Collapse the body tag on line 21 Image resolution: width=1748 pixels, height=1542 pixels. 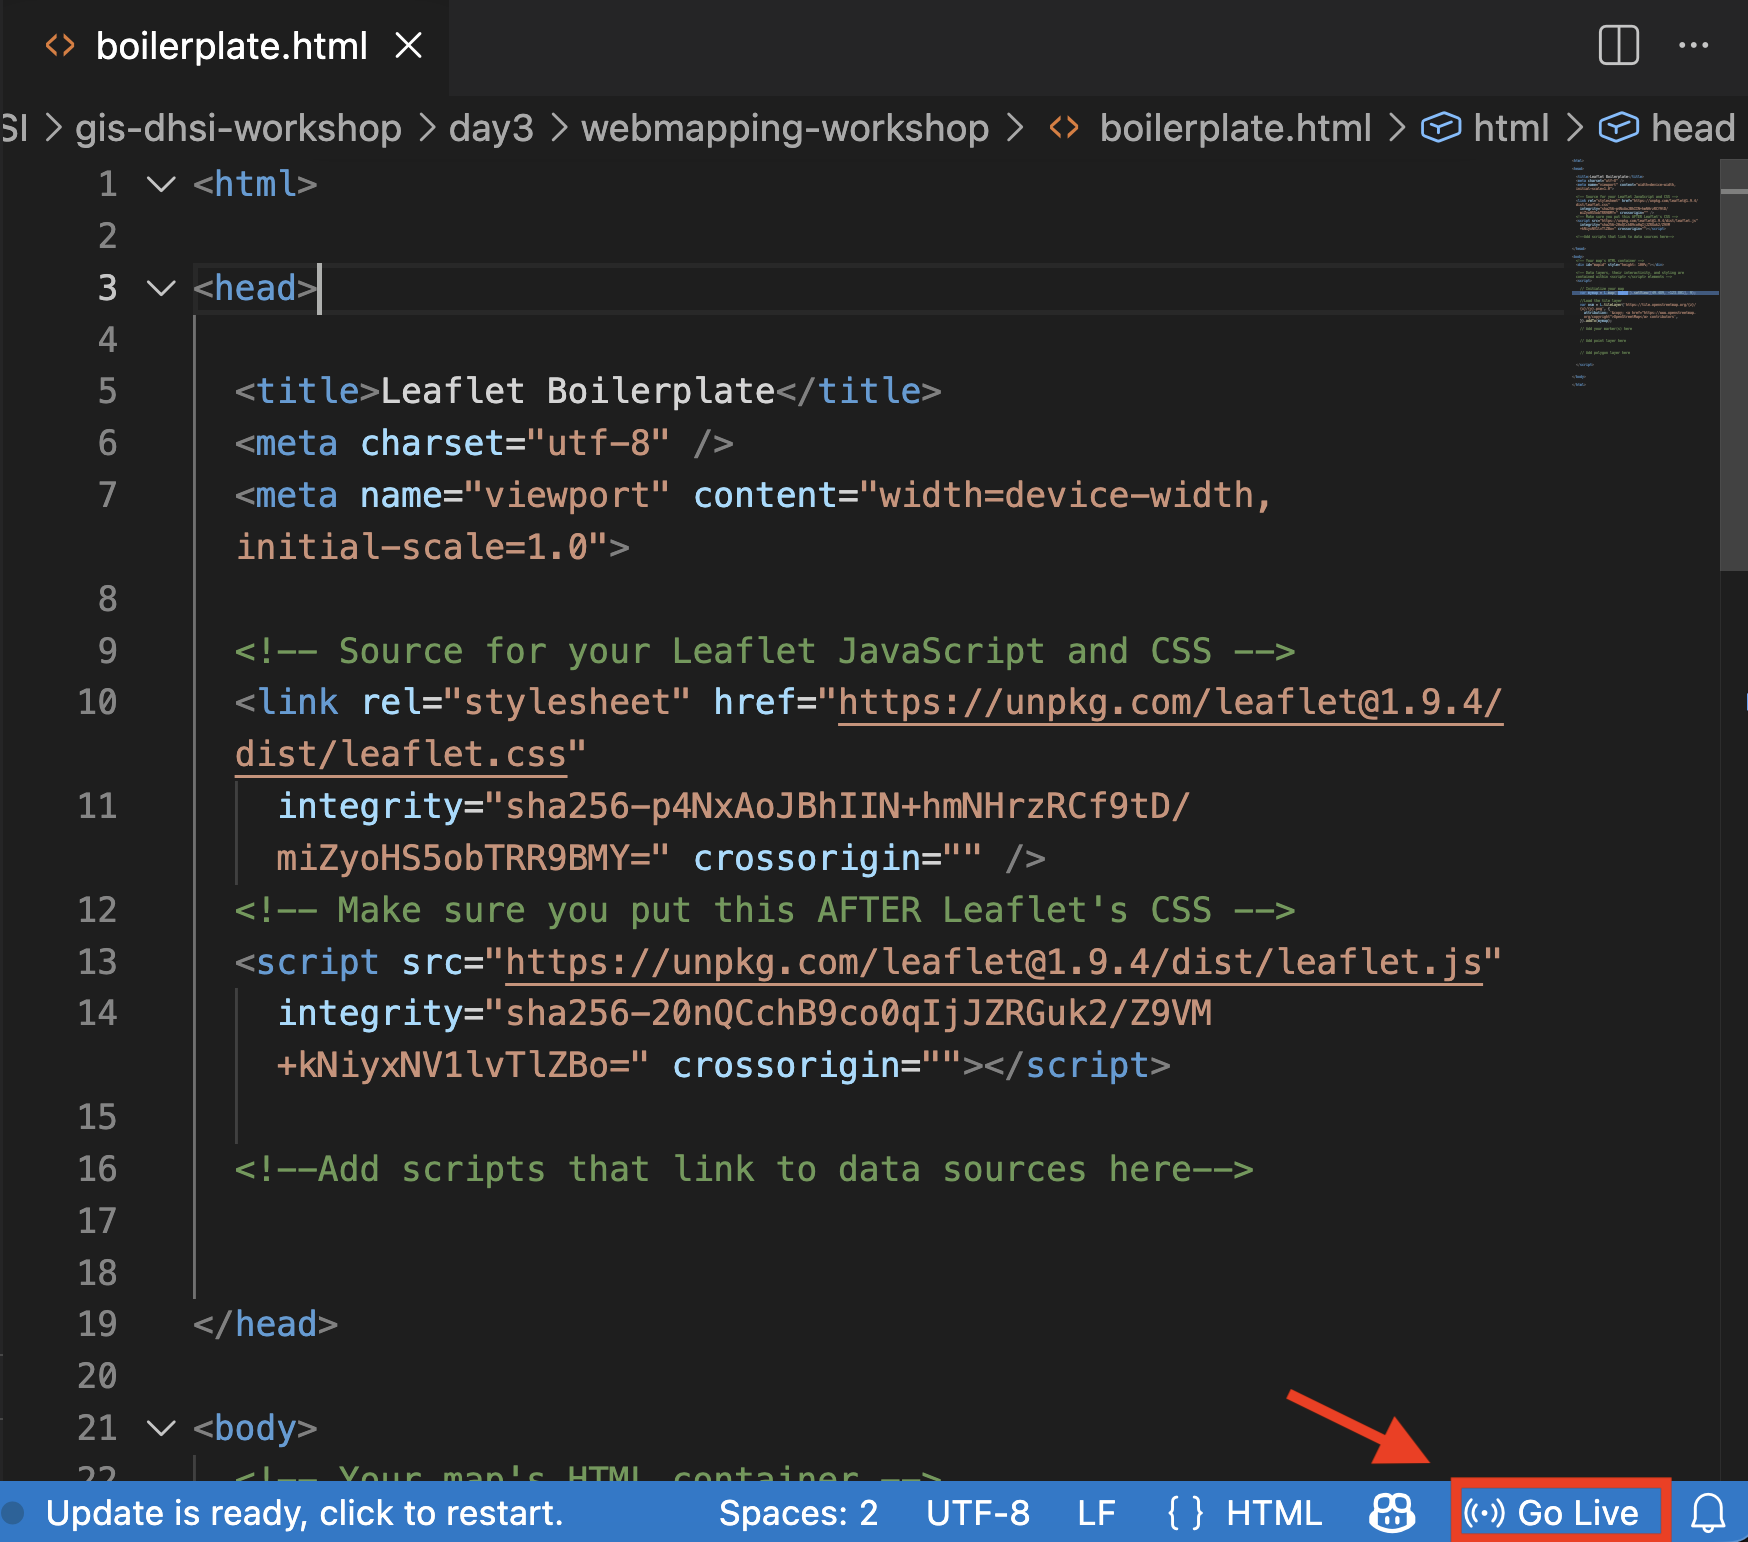click(x=161, y=1428)
